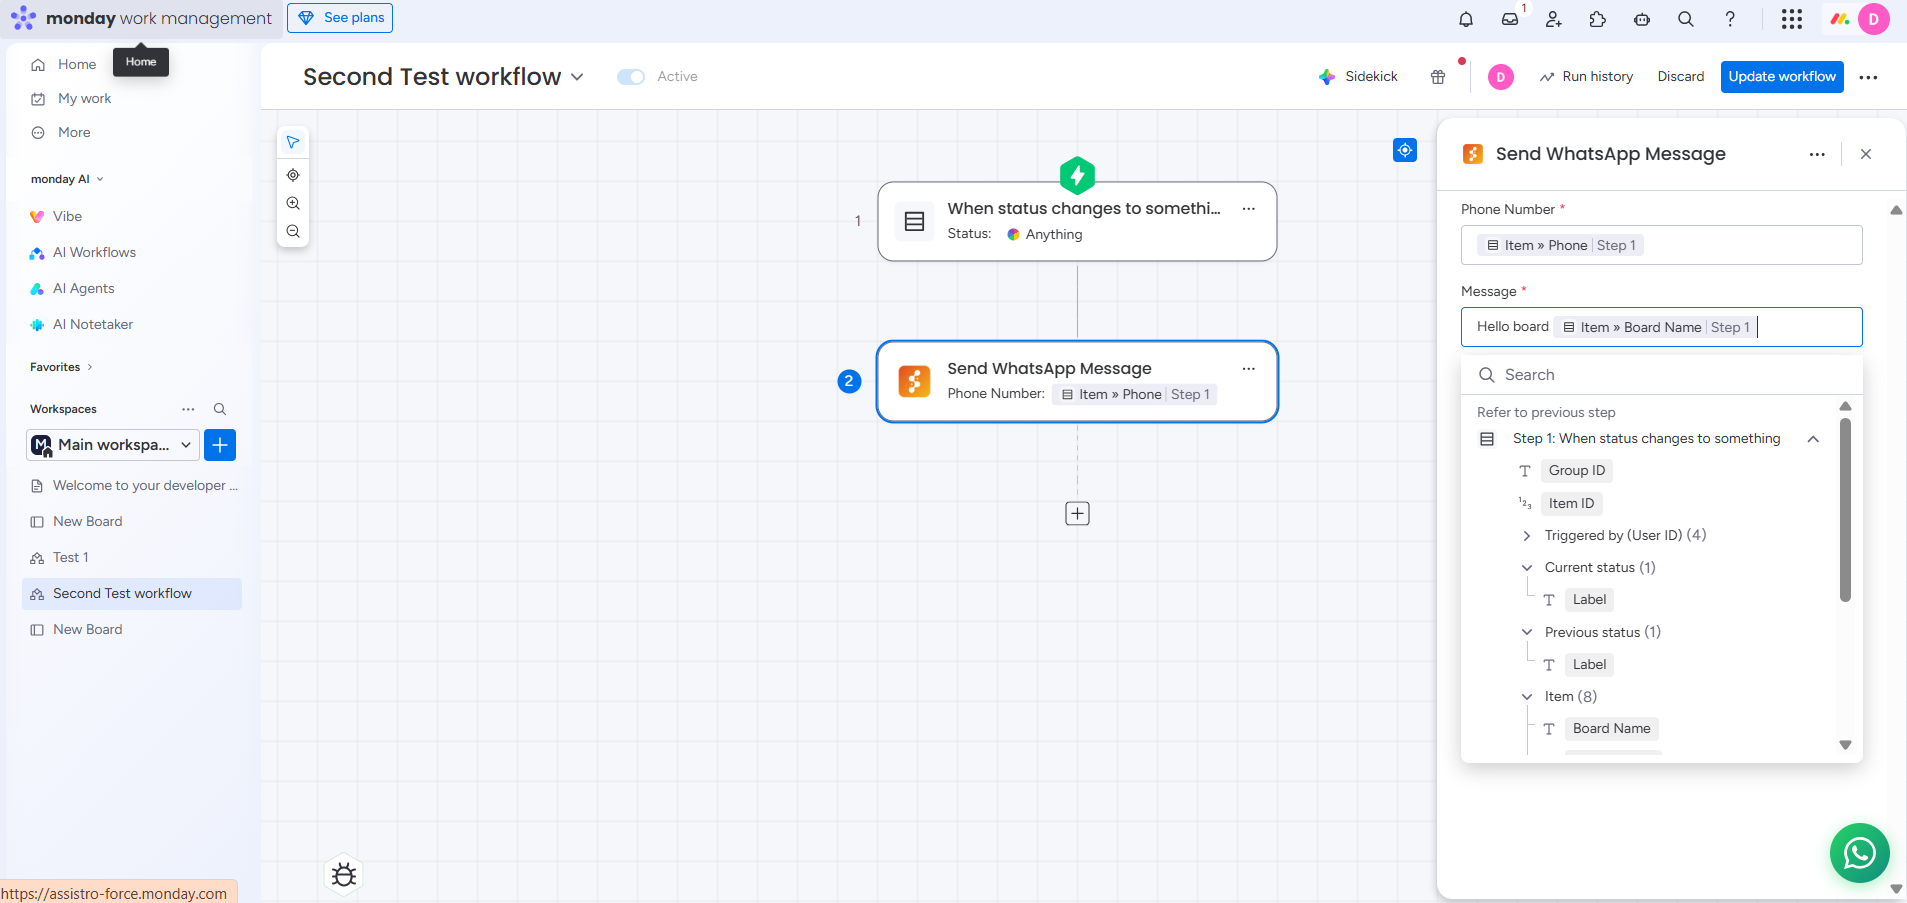
Task: Open the apps grid switcher icon
Action: [x=1791, y=19]
